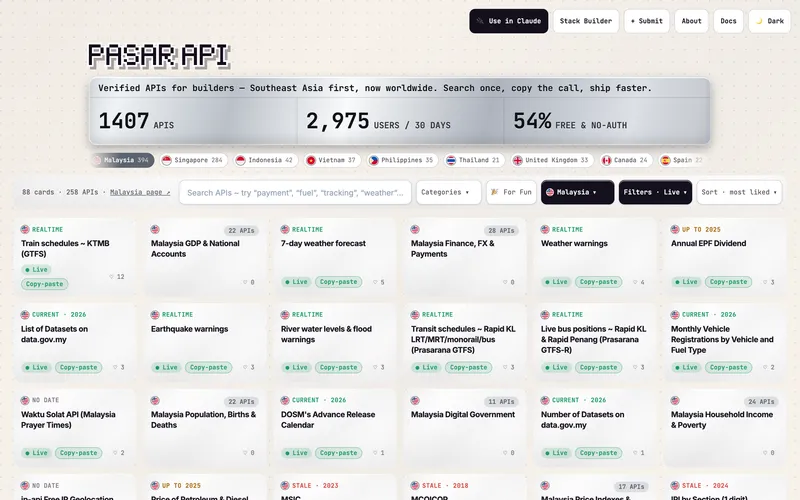Click Copy-paste tag on Earthquake warnings card
The height and width of the screenshot is (500, 800).
[208, 367]
